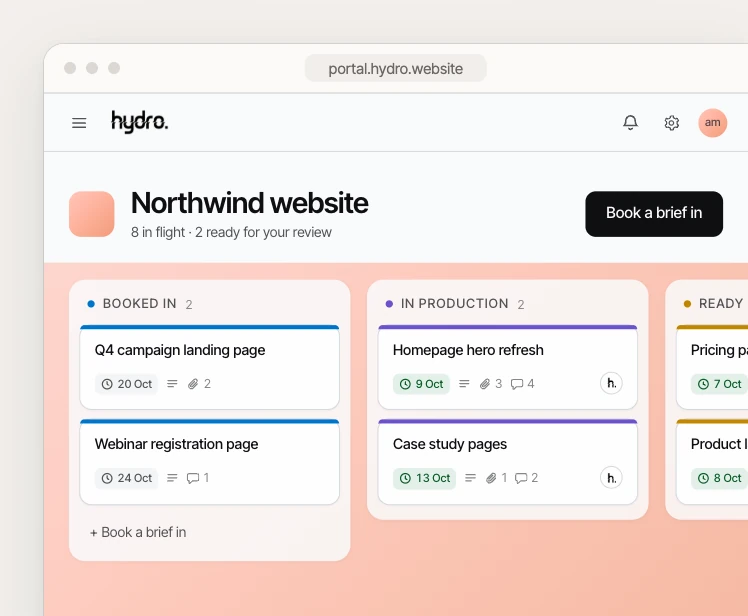Click comment bubble on Homepage hero card
The height and width of the screenshot is (616, 748).
517,384
